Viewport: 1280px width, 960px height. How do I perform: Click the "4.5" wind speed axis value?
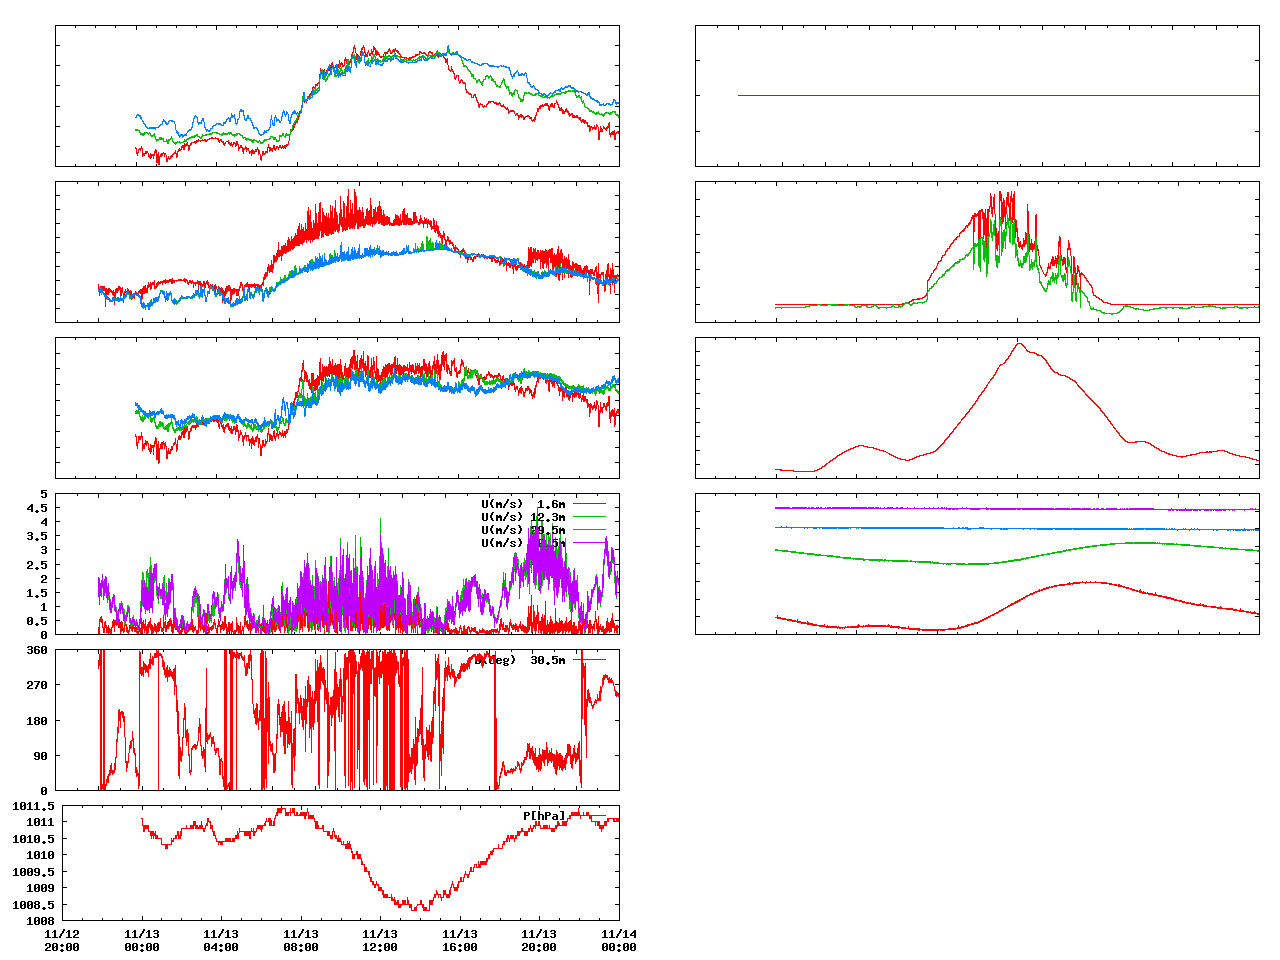coord(37,508)
